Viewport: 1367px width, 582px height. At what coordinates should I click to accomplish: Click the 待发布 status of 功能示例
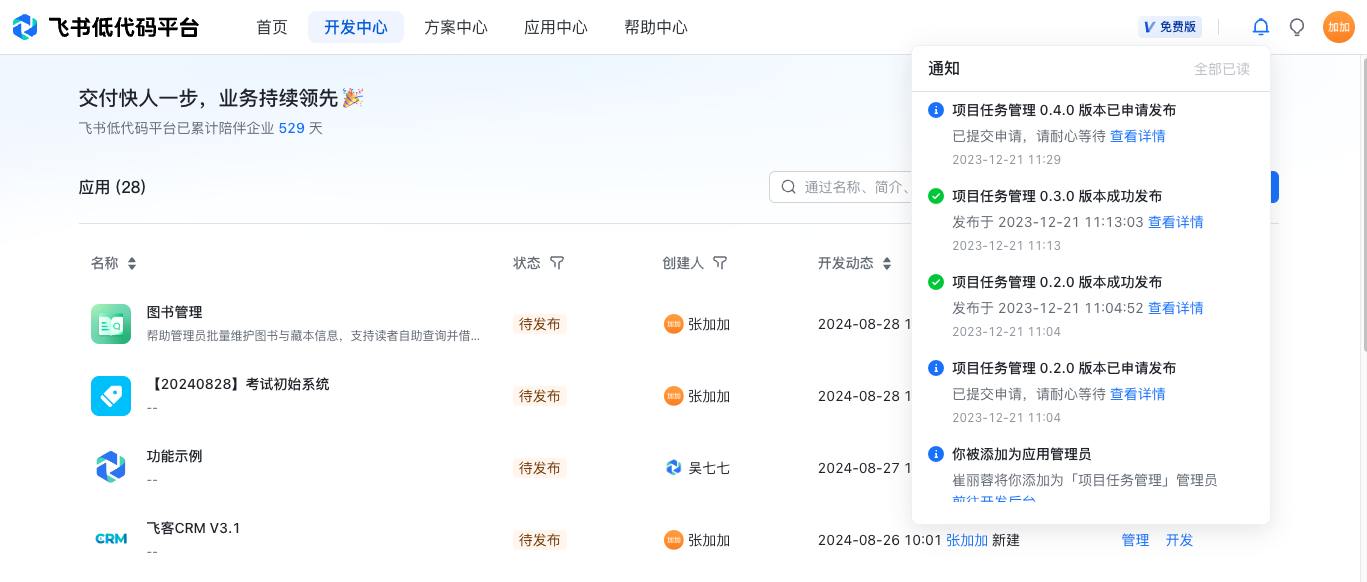[540, 468]
